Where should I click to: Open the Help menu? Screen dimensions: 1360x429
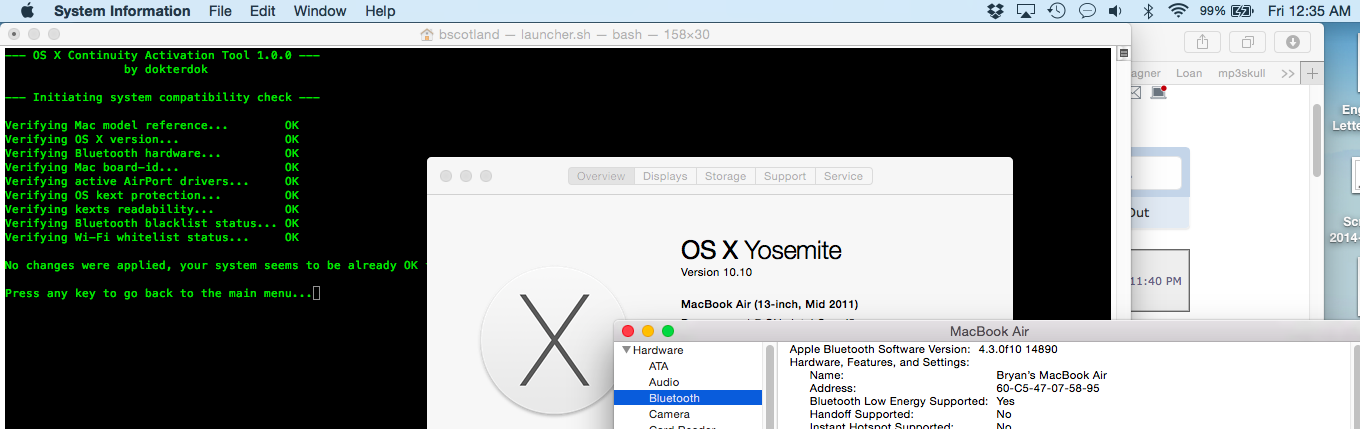380,11
